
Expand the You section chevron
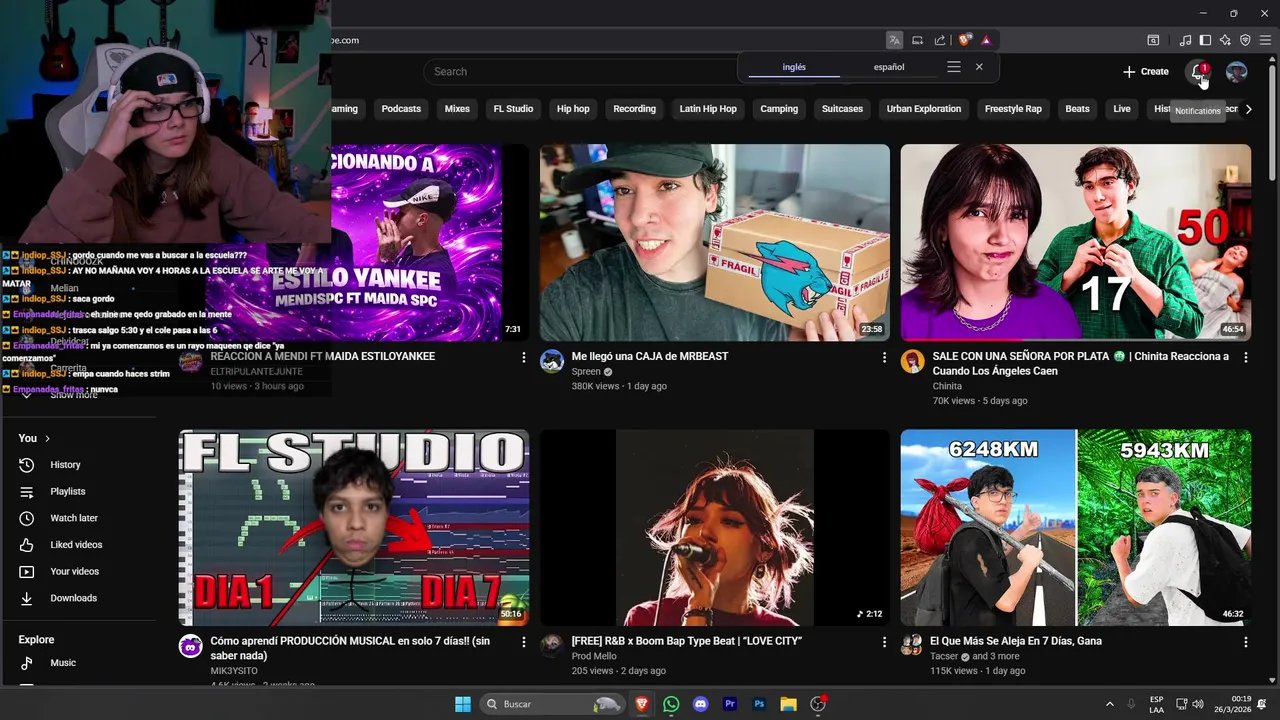(47, 438)
